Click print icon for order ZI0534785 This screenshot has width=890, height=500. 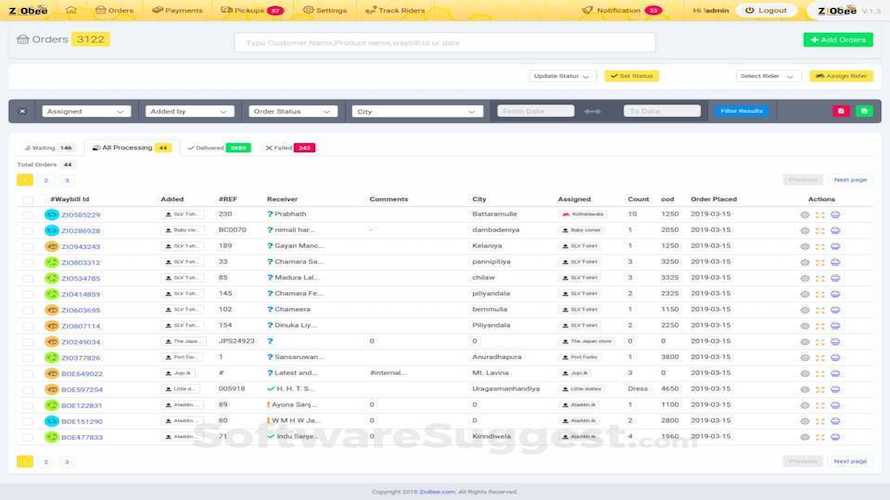point(835,279)
